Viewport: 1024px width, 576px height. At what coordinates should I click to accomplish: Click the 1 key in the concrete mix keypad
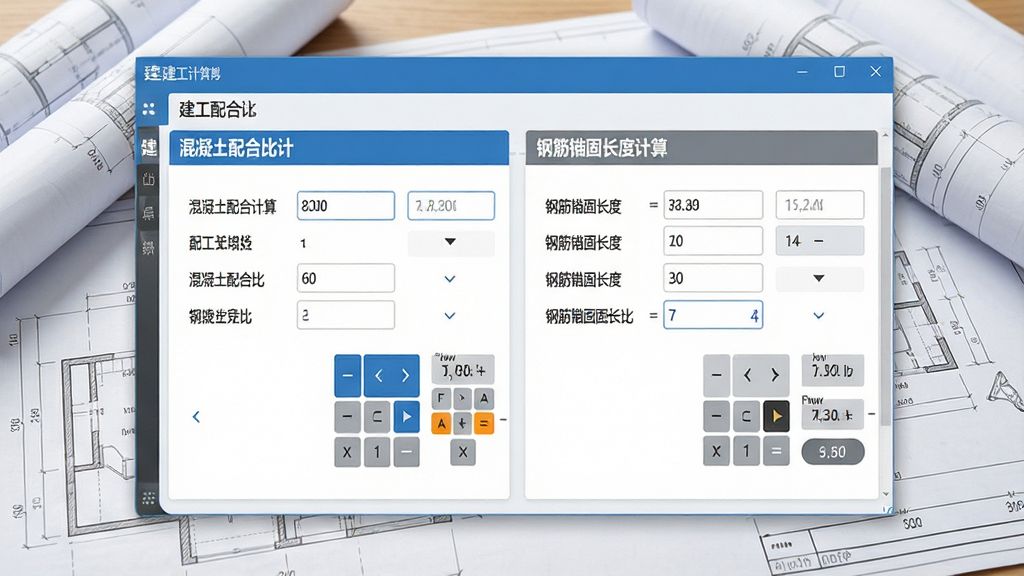click(377, 452)
